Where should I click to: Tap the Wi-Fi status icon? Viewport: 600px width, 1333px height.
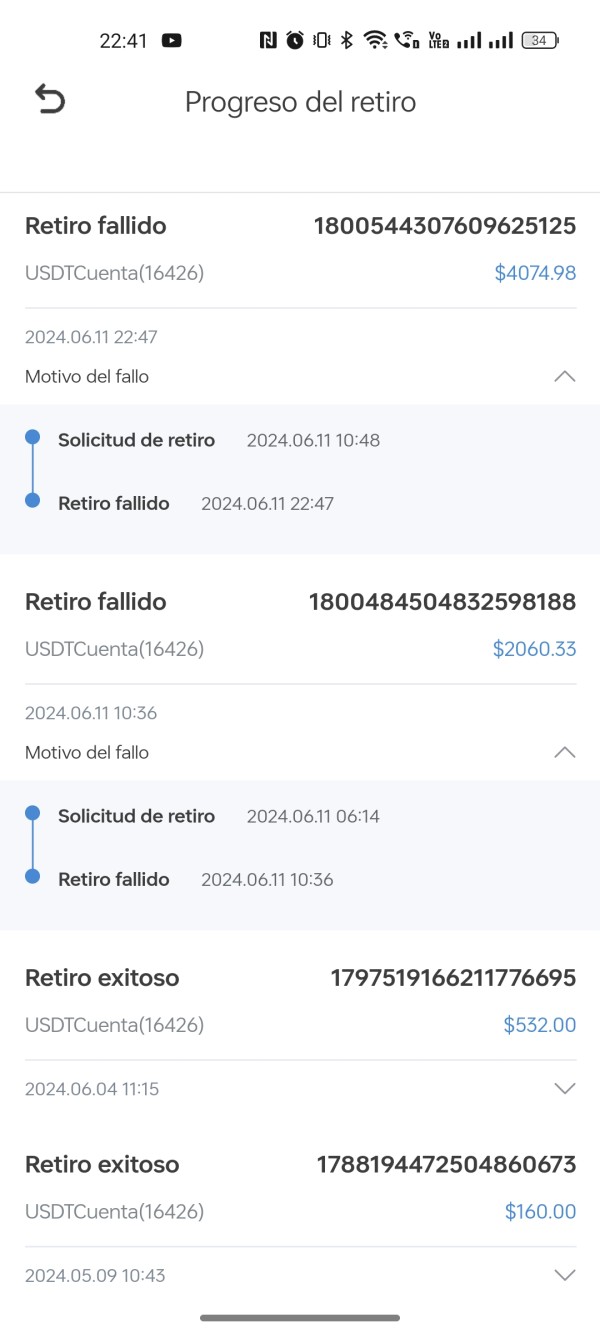(x=375, y=40)
